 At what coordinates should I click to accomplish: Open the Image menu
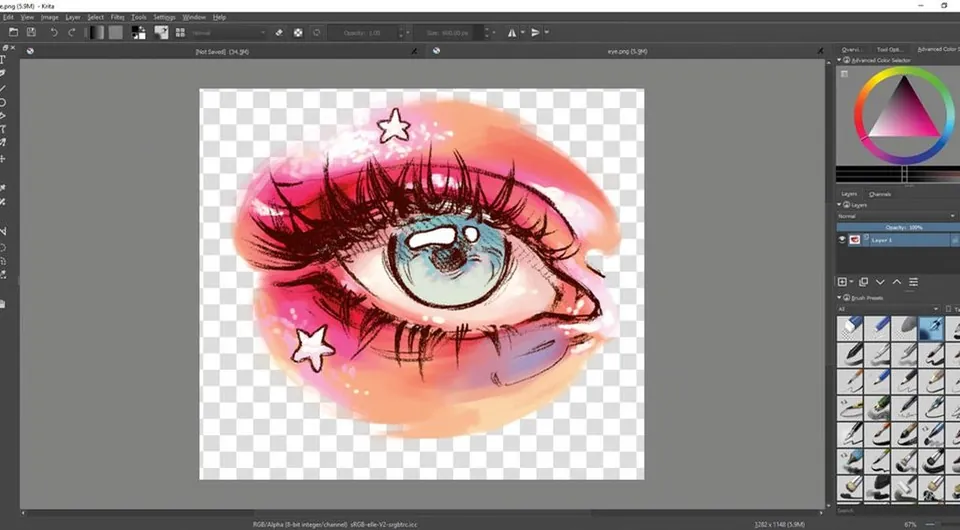pos(50,17)
